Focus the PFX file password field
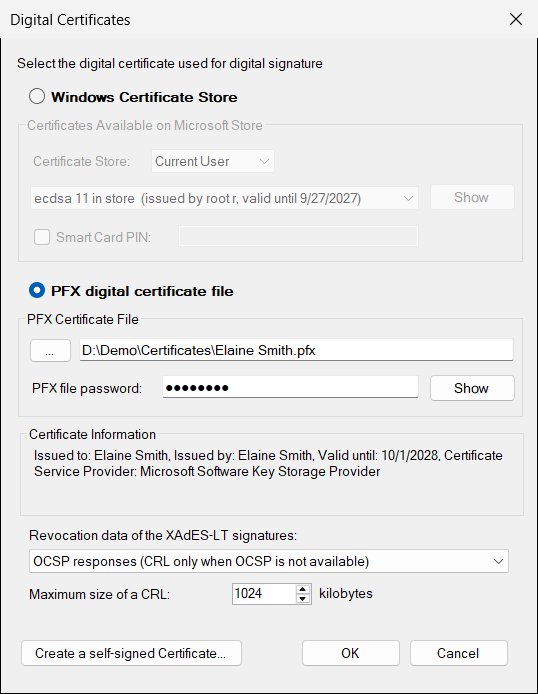The height and width of the screenshot is (694, 538). coord(290,387)
